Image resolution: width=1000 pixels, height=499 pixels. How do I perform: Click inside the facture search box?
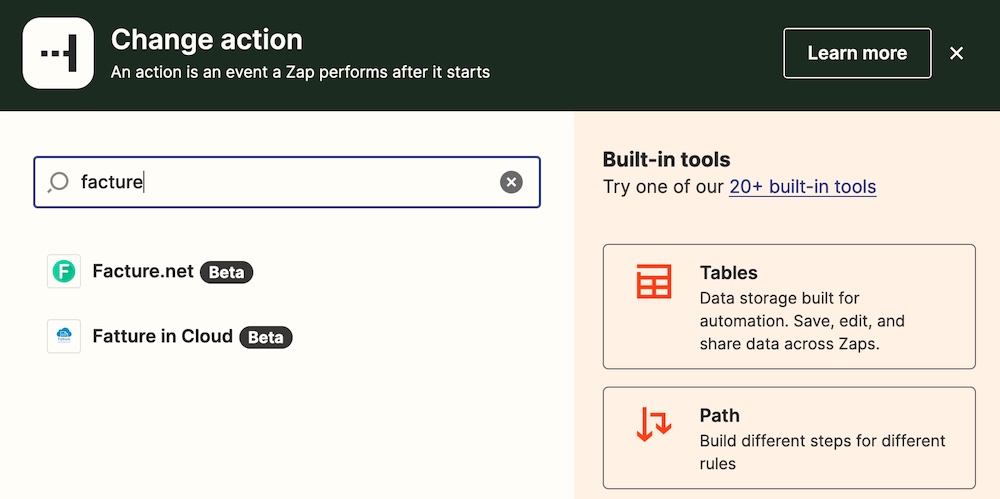point(287,182)
